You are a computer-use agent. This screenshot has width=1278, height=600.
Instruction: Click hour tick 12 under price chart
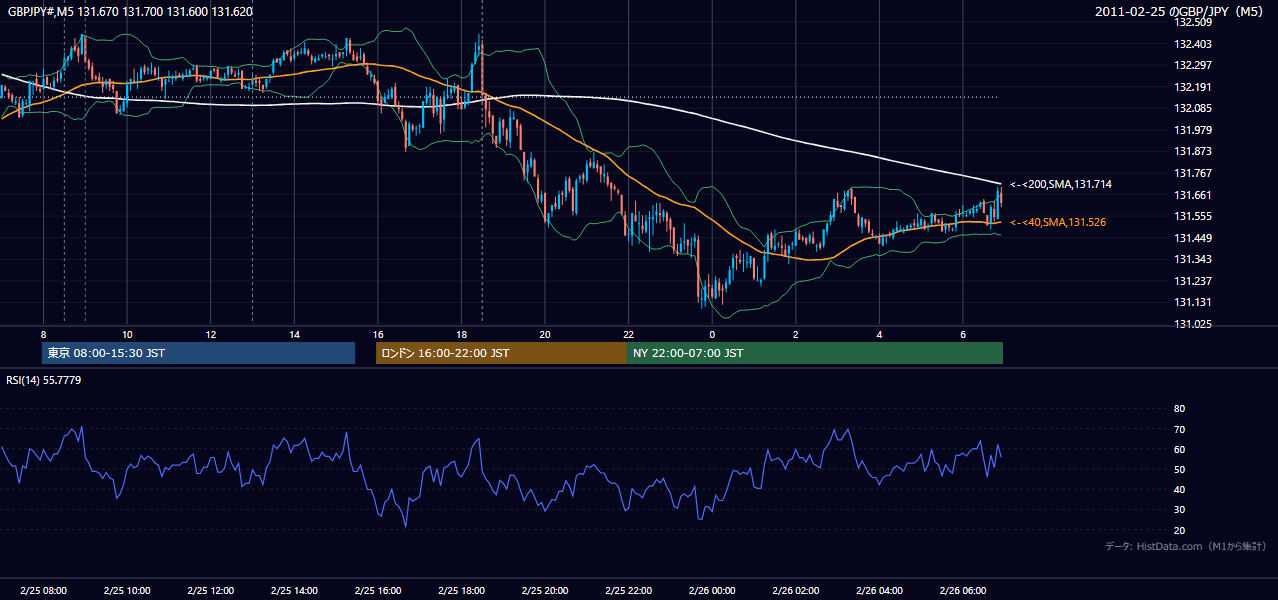pos(211,334)
